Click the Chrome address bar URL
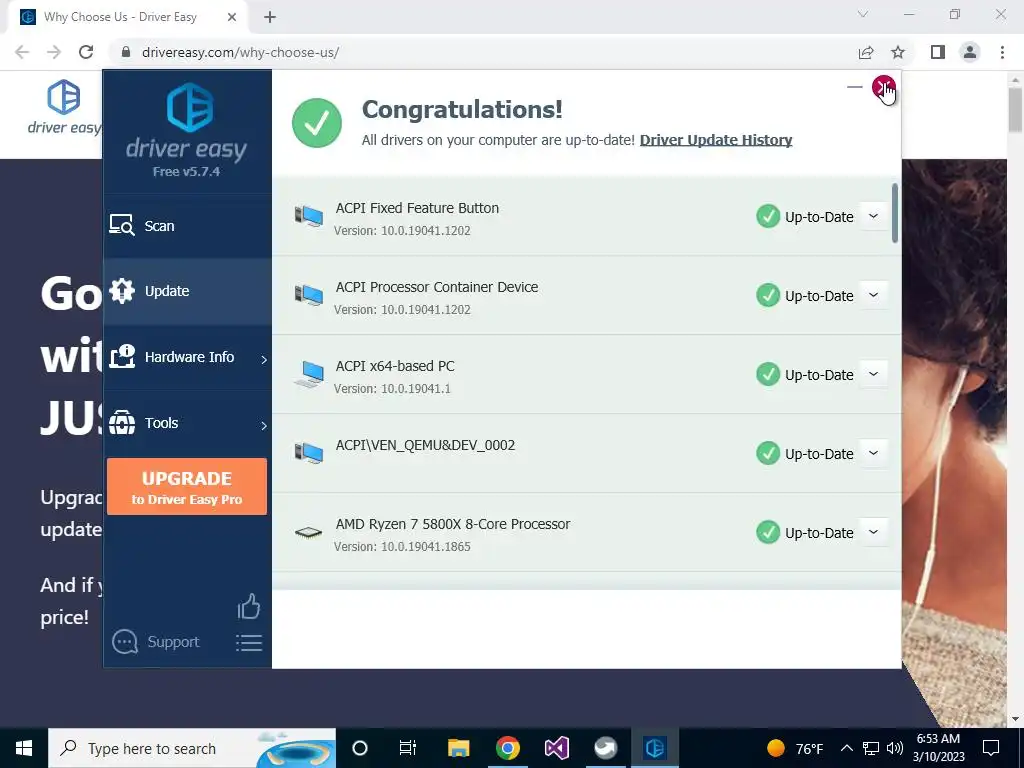 240,52
